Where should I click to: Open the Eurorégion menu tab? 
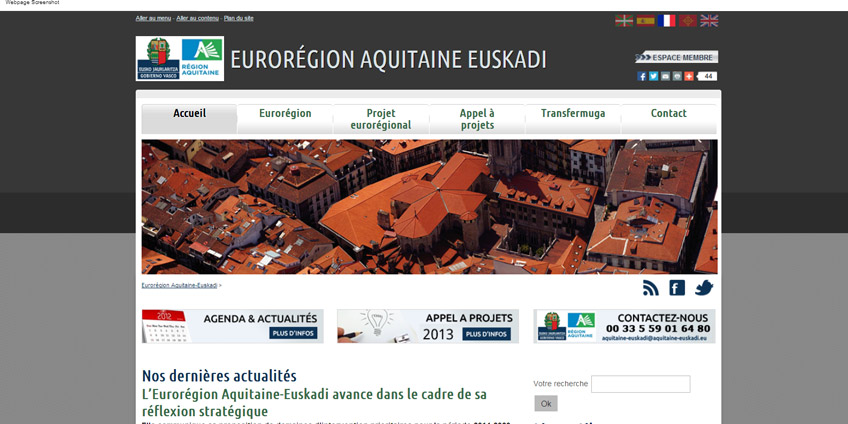[x=285, y=119]
